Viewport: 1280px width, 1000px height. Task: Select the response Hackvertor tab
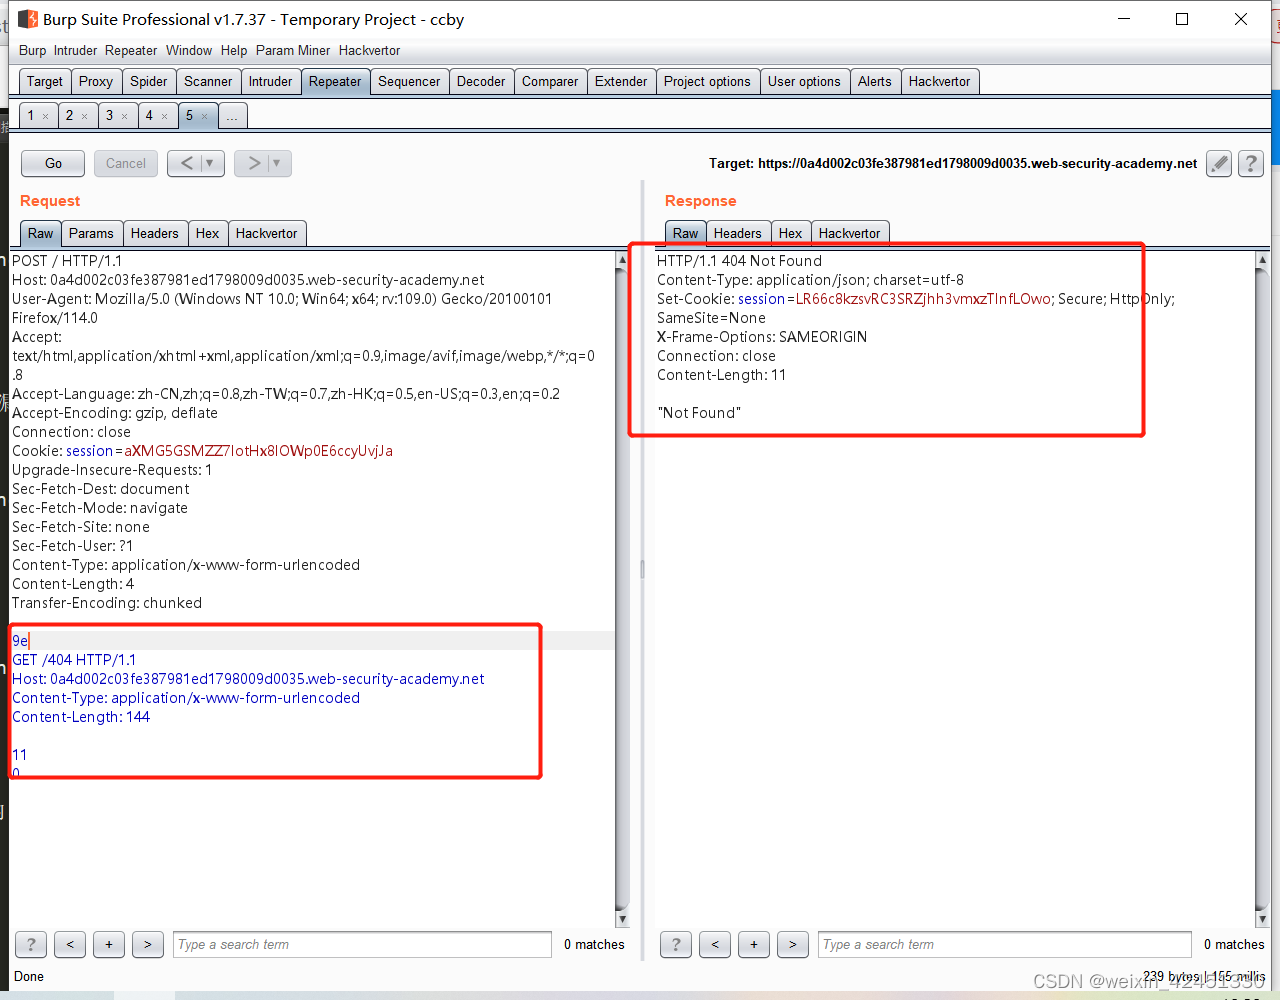pos(850,233)
